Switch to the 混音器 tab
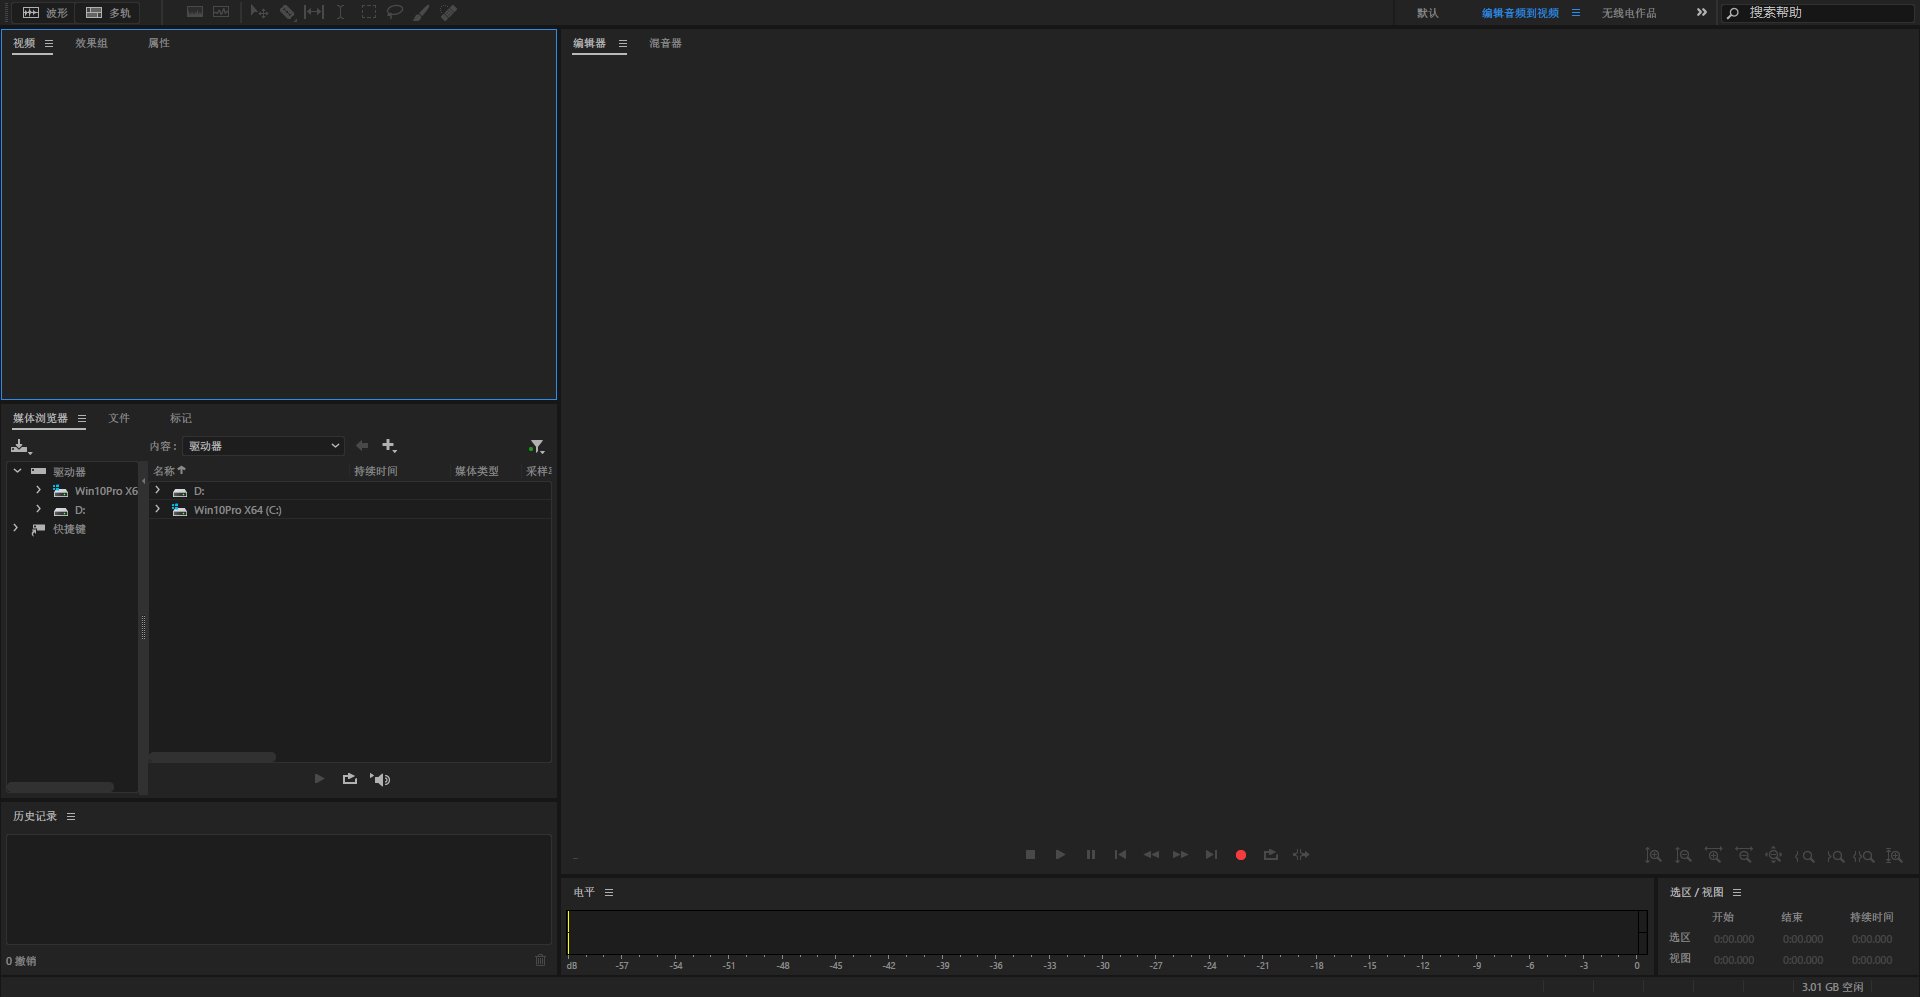 (664, 43)
